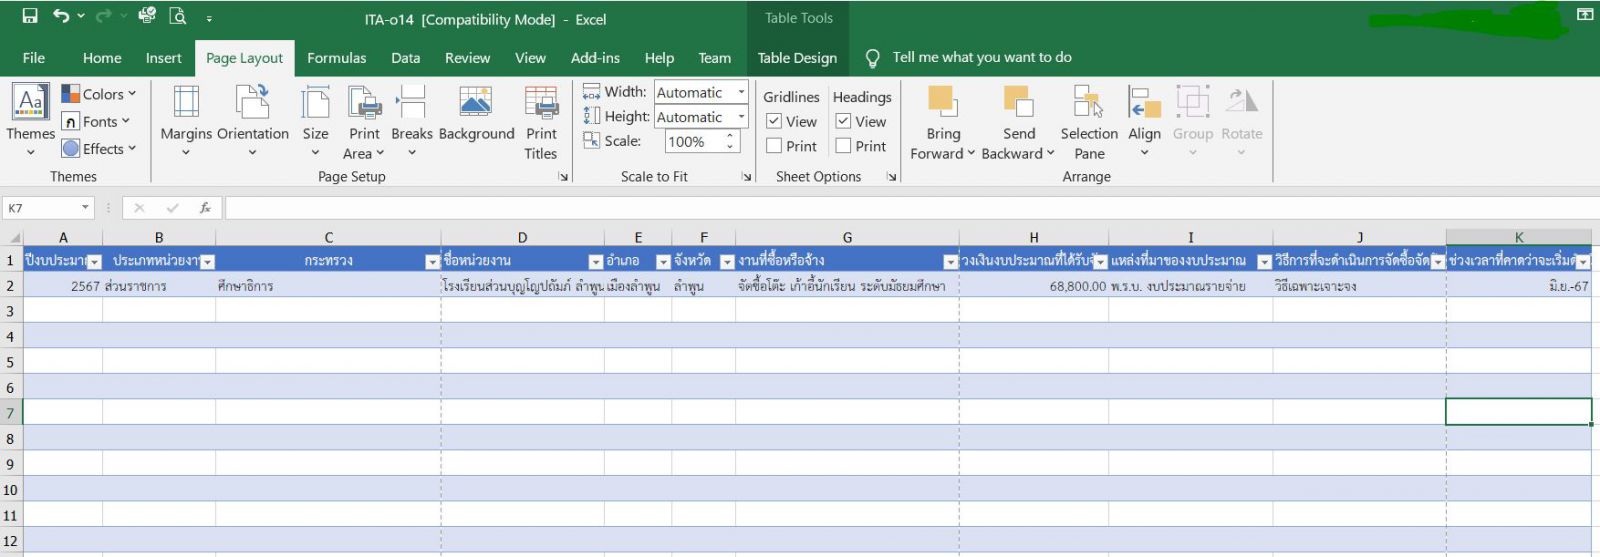Click the Background image icon
This screenshot has height=557, width=1600.
476,103
